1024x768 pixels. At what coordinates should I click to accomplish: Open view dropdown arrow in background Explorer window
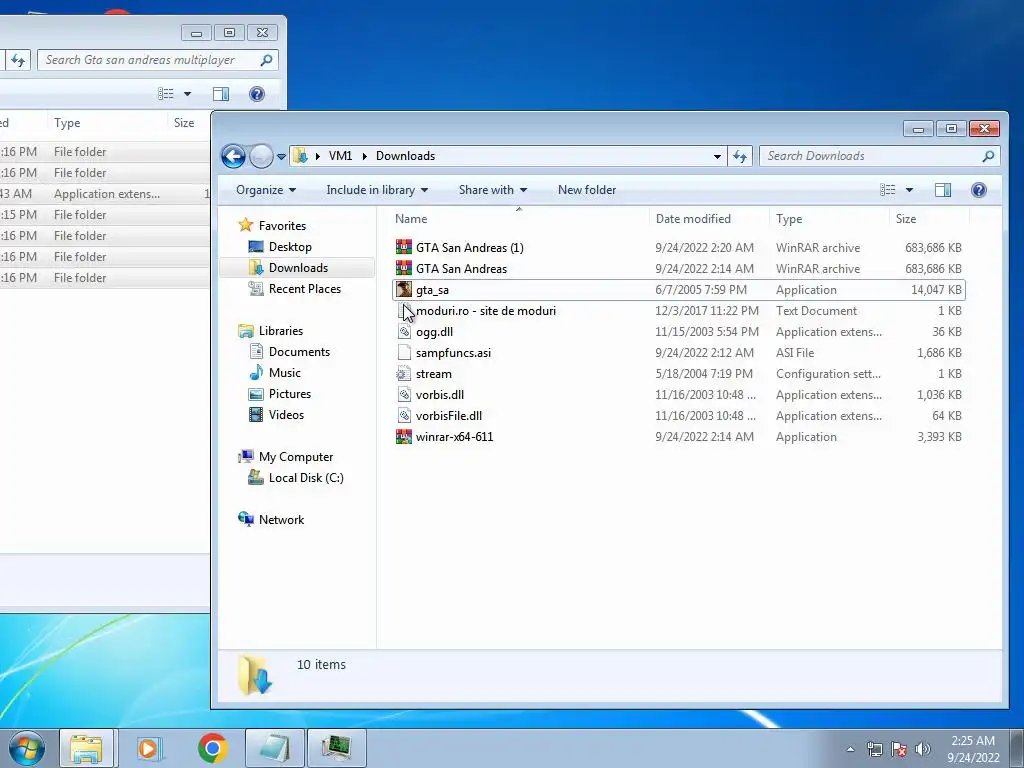187,94
